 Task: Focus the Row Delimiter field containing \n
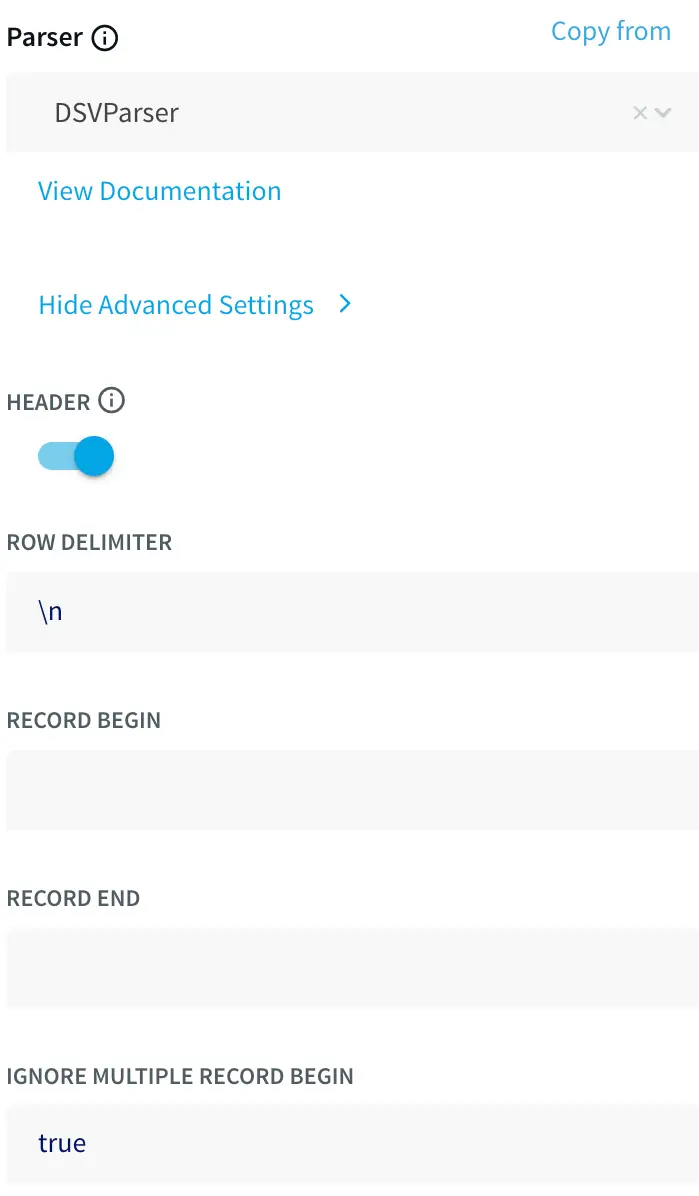coord(350,612)
